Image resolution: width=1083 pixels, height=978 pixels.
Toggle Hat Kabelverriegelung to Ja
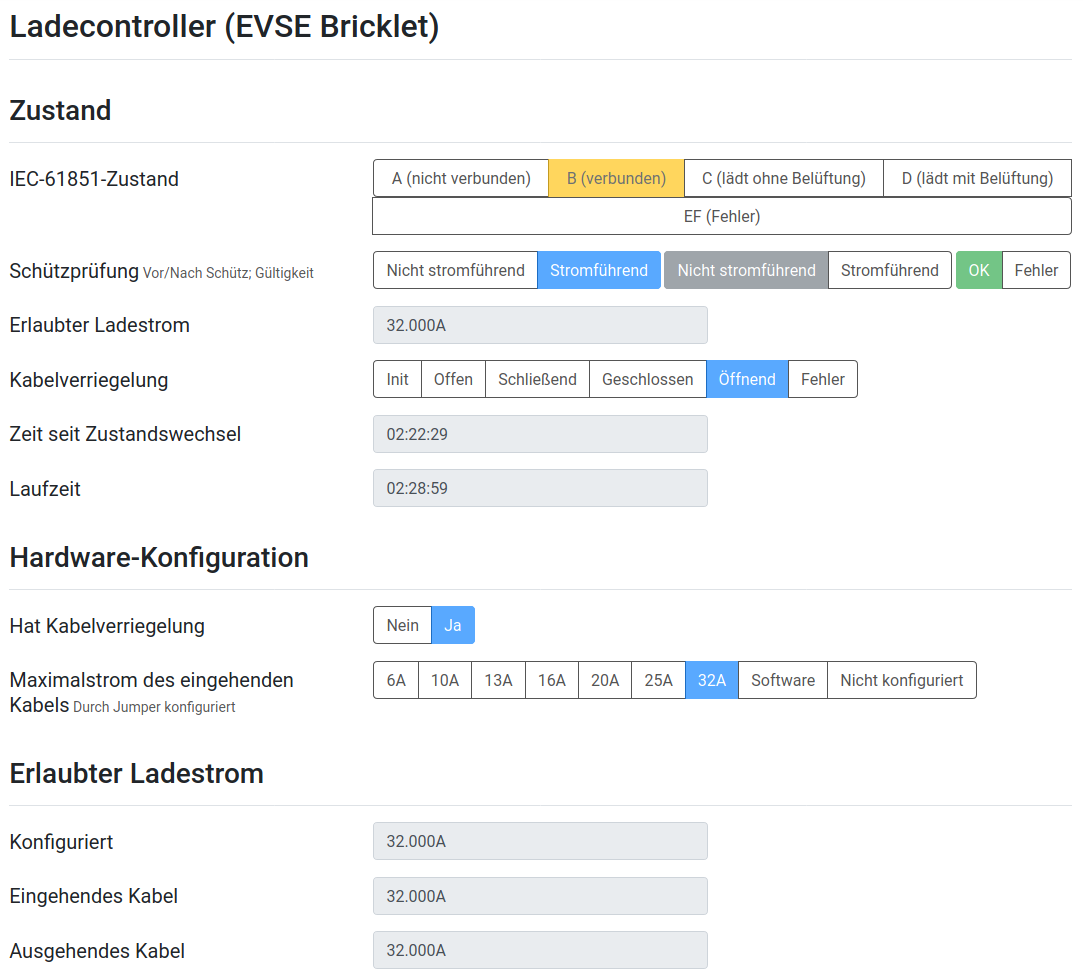click(x=453, y=625)
